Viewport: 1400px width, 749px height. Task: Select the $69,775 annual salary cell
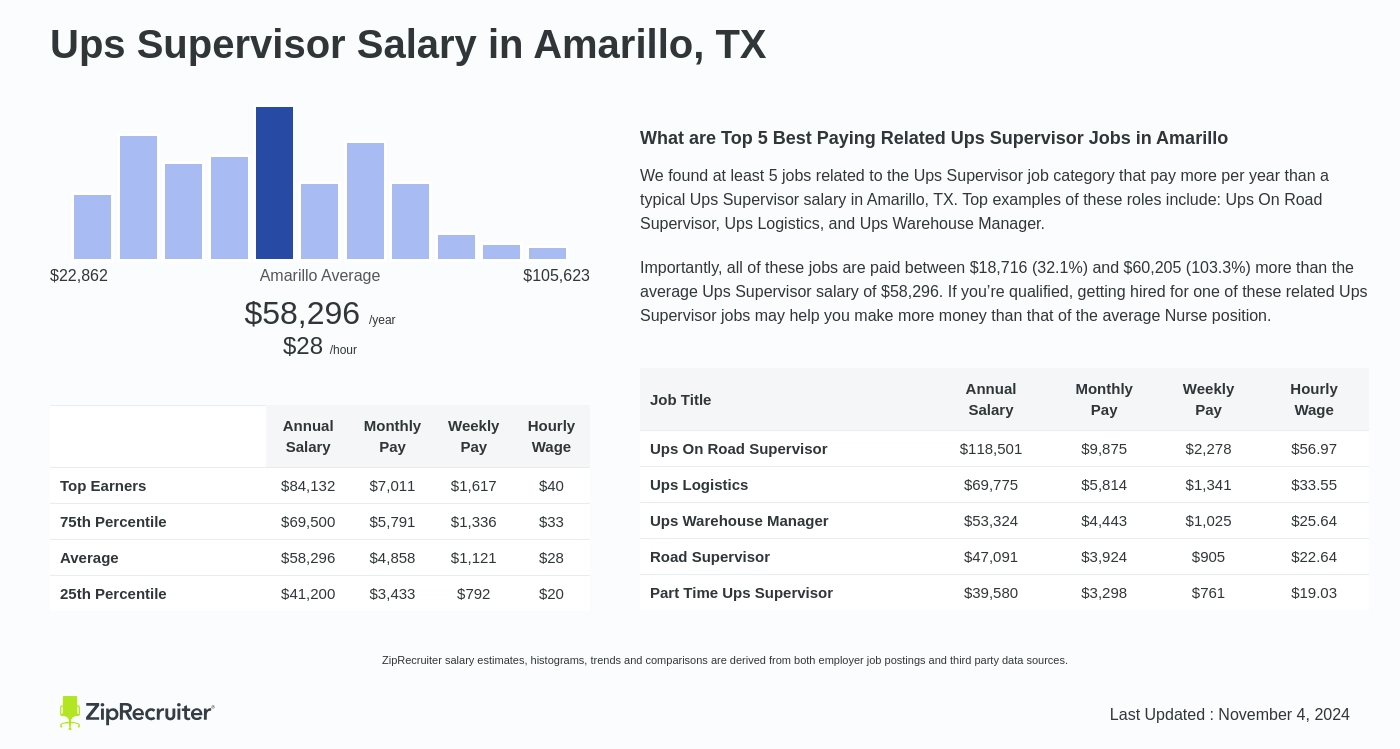pyautogui.click(x=991, y=484)
